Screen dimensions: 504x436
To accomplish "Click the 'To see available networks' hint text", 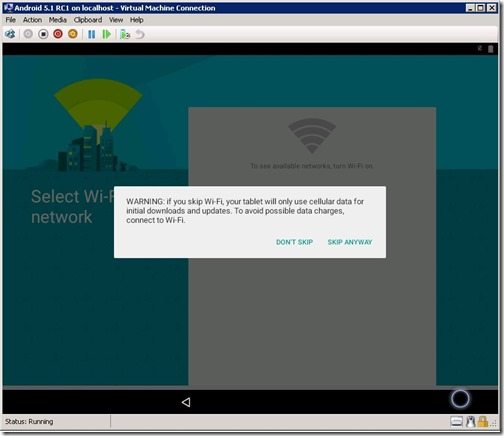I will pos(312,166).
